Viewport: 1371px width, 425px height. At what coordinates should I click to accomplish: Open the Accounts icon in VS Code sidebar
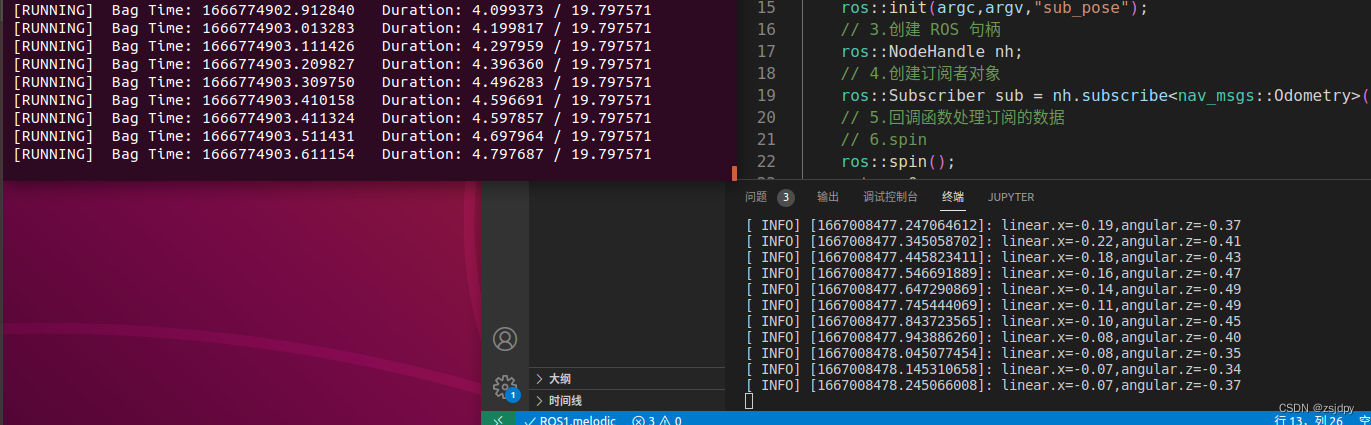(x=505, y=339)
